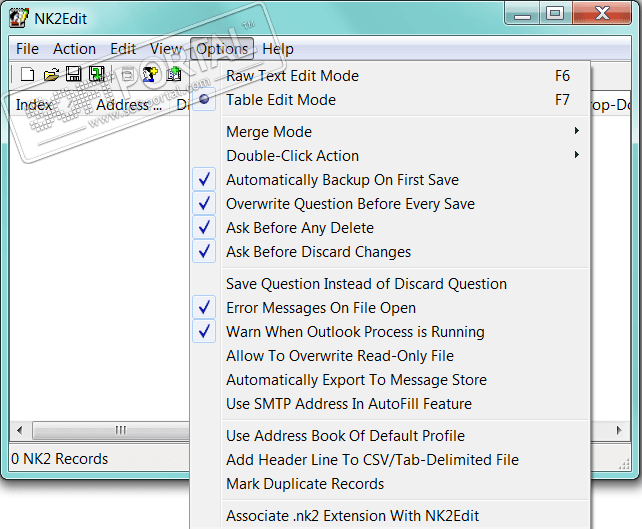Toggle Ask Before Discard Changes

[391, 252]
